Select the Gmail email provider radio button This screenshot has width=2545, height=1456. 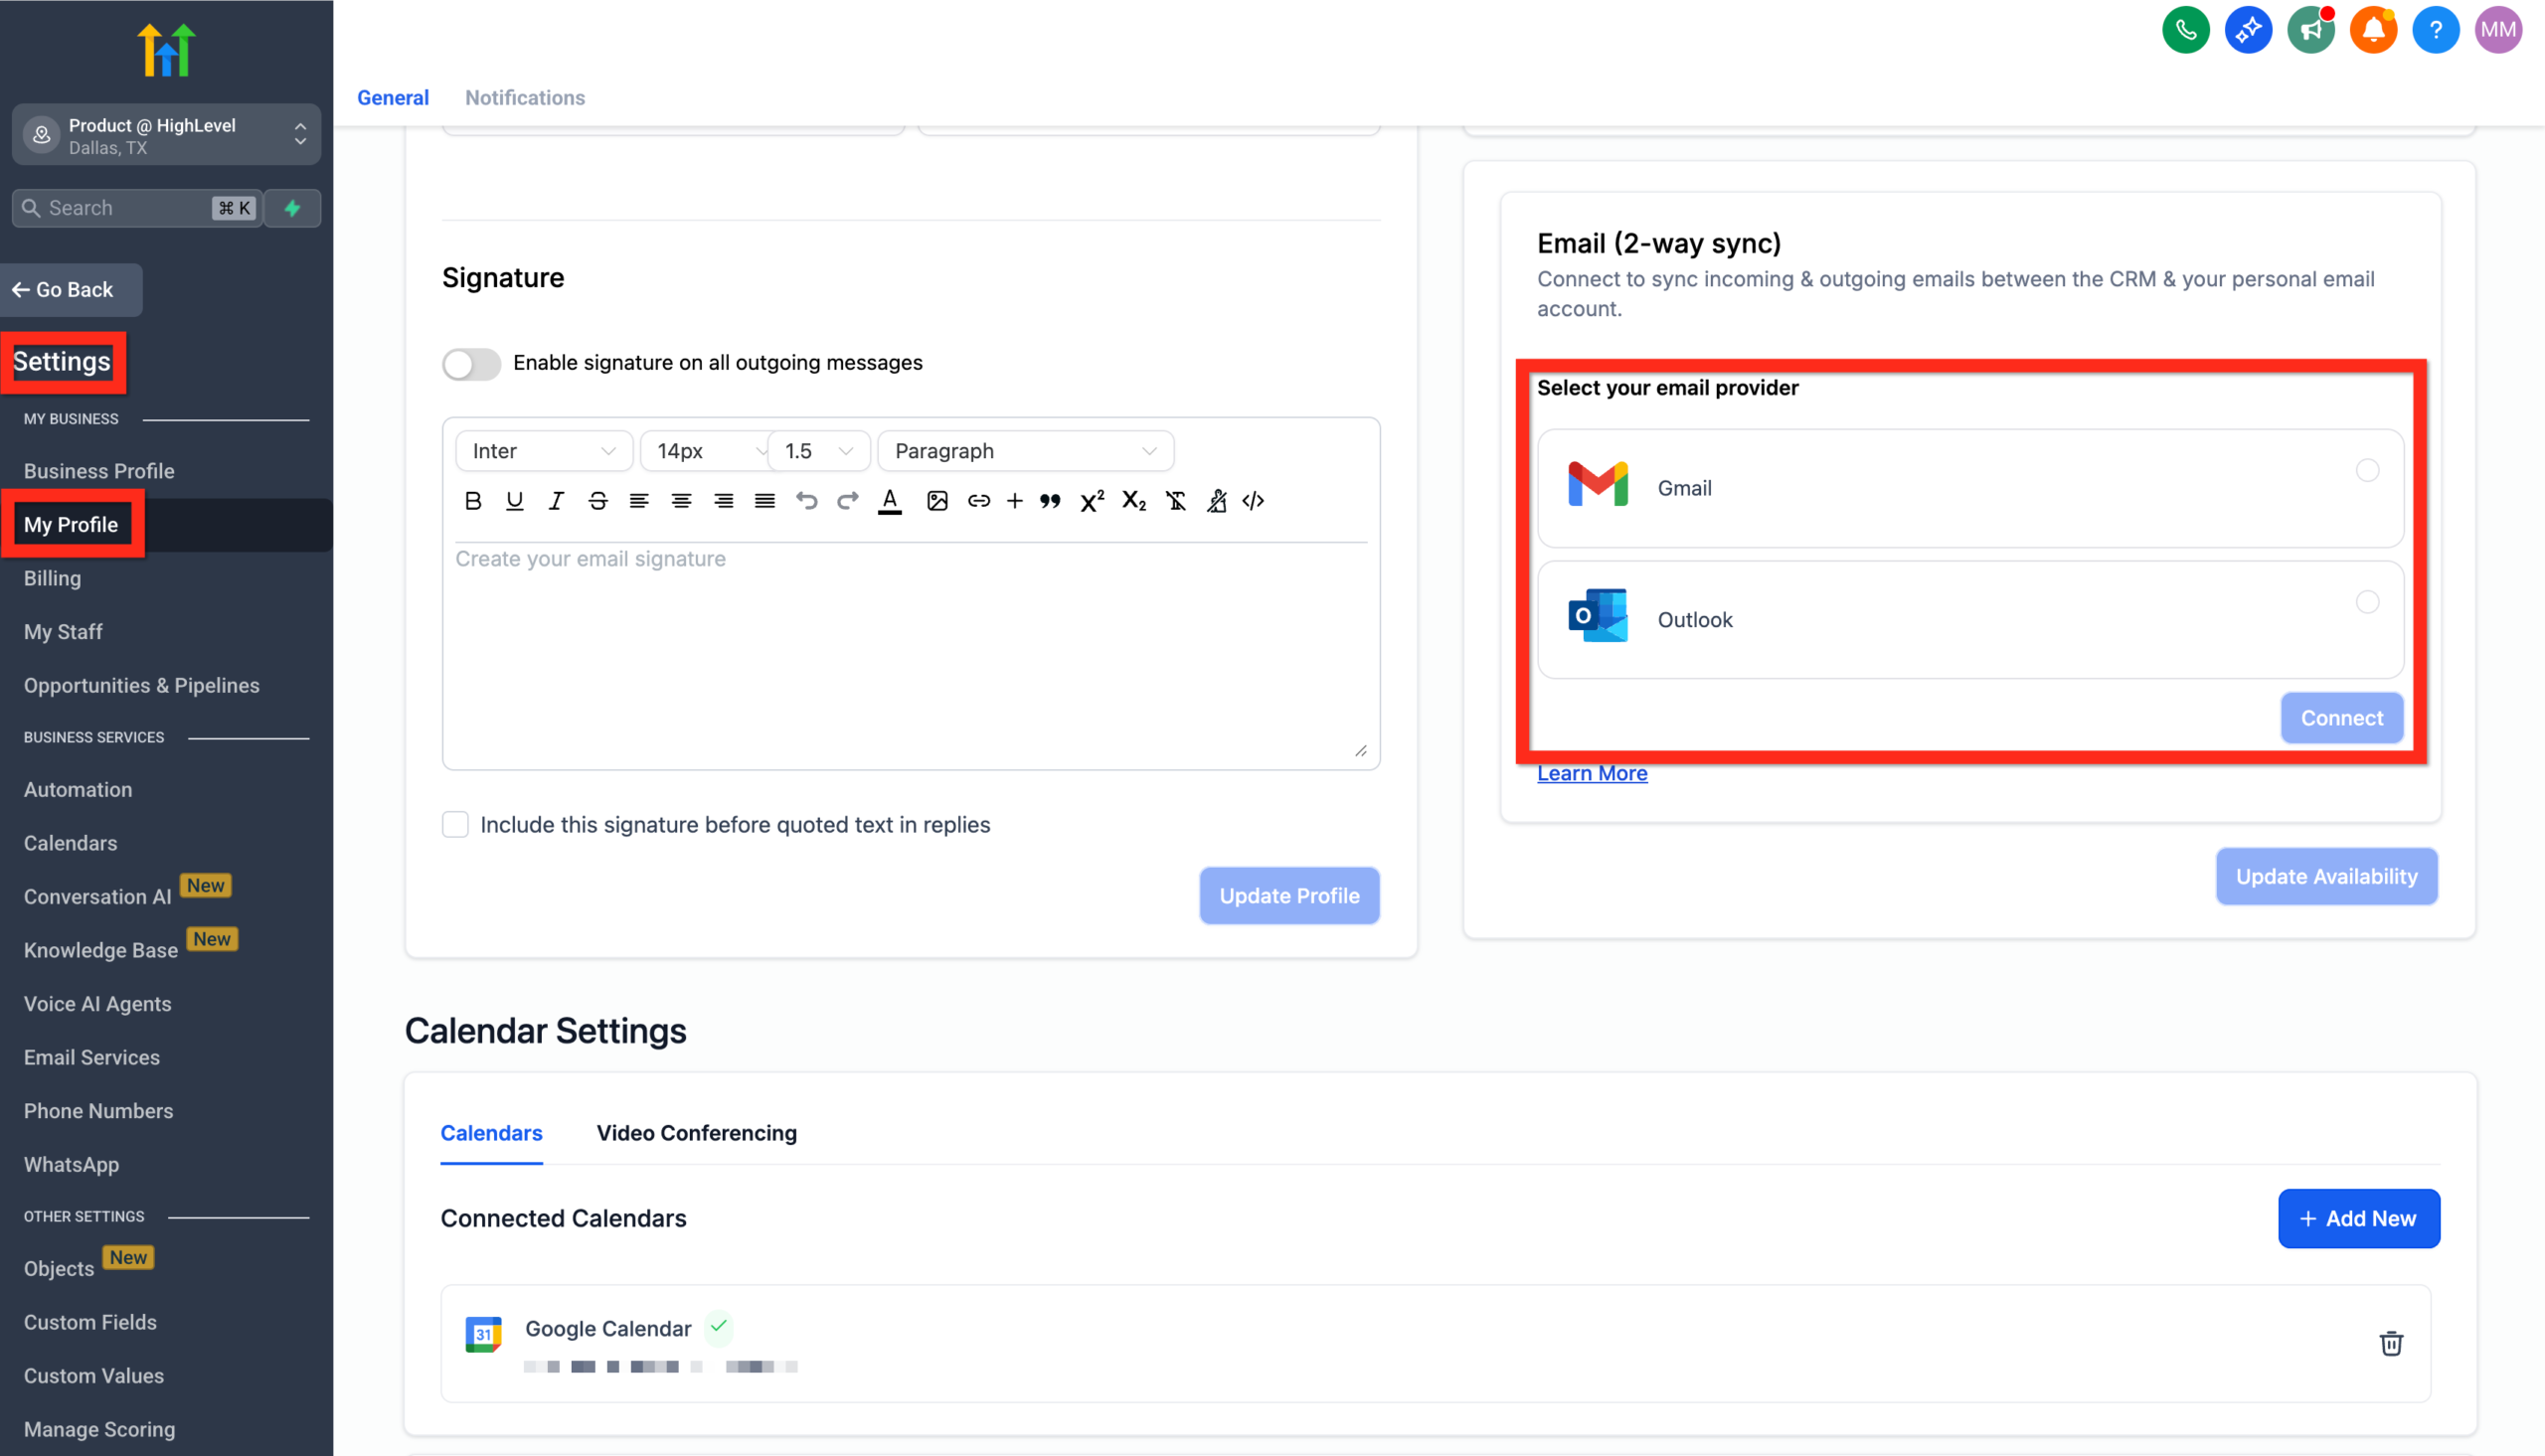(2367, 470)
